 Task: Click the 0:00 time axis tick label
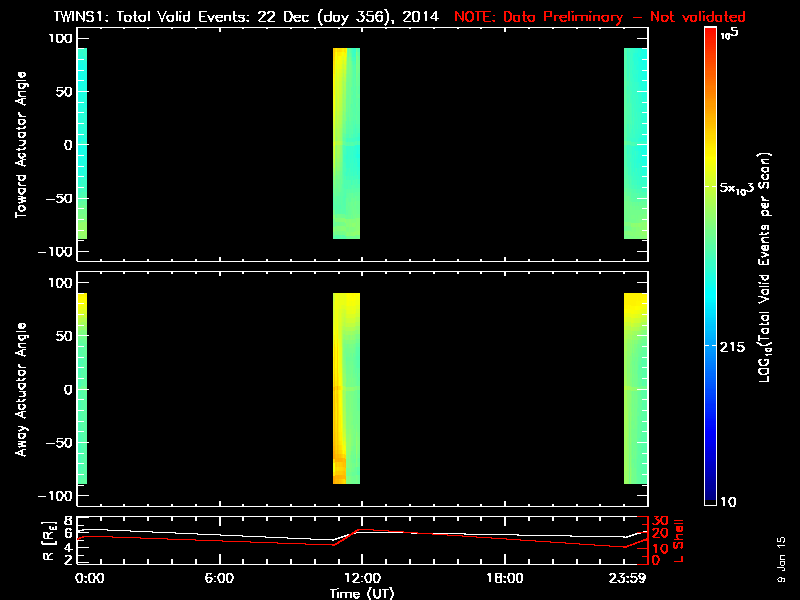click(88, 578)
